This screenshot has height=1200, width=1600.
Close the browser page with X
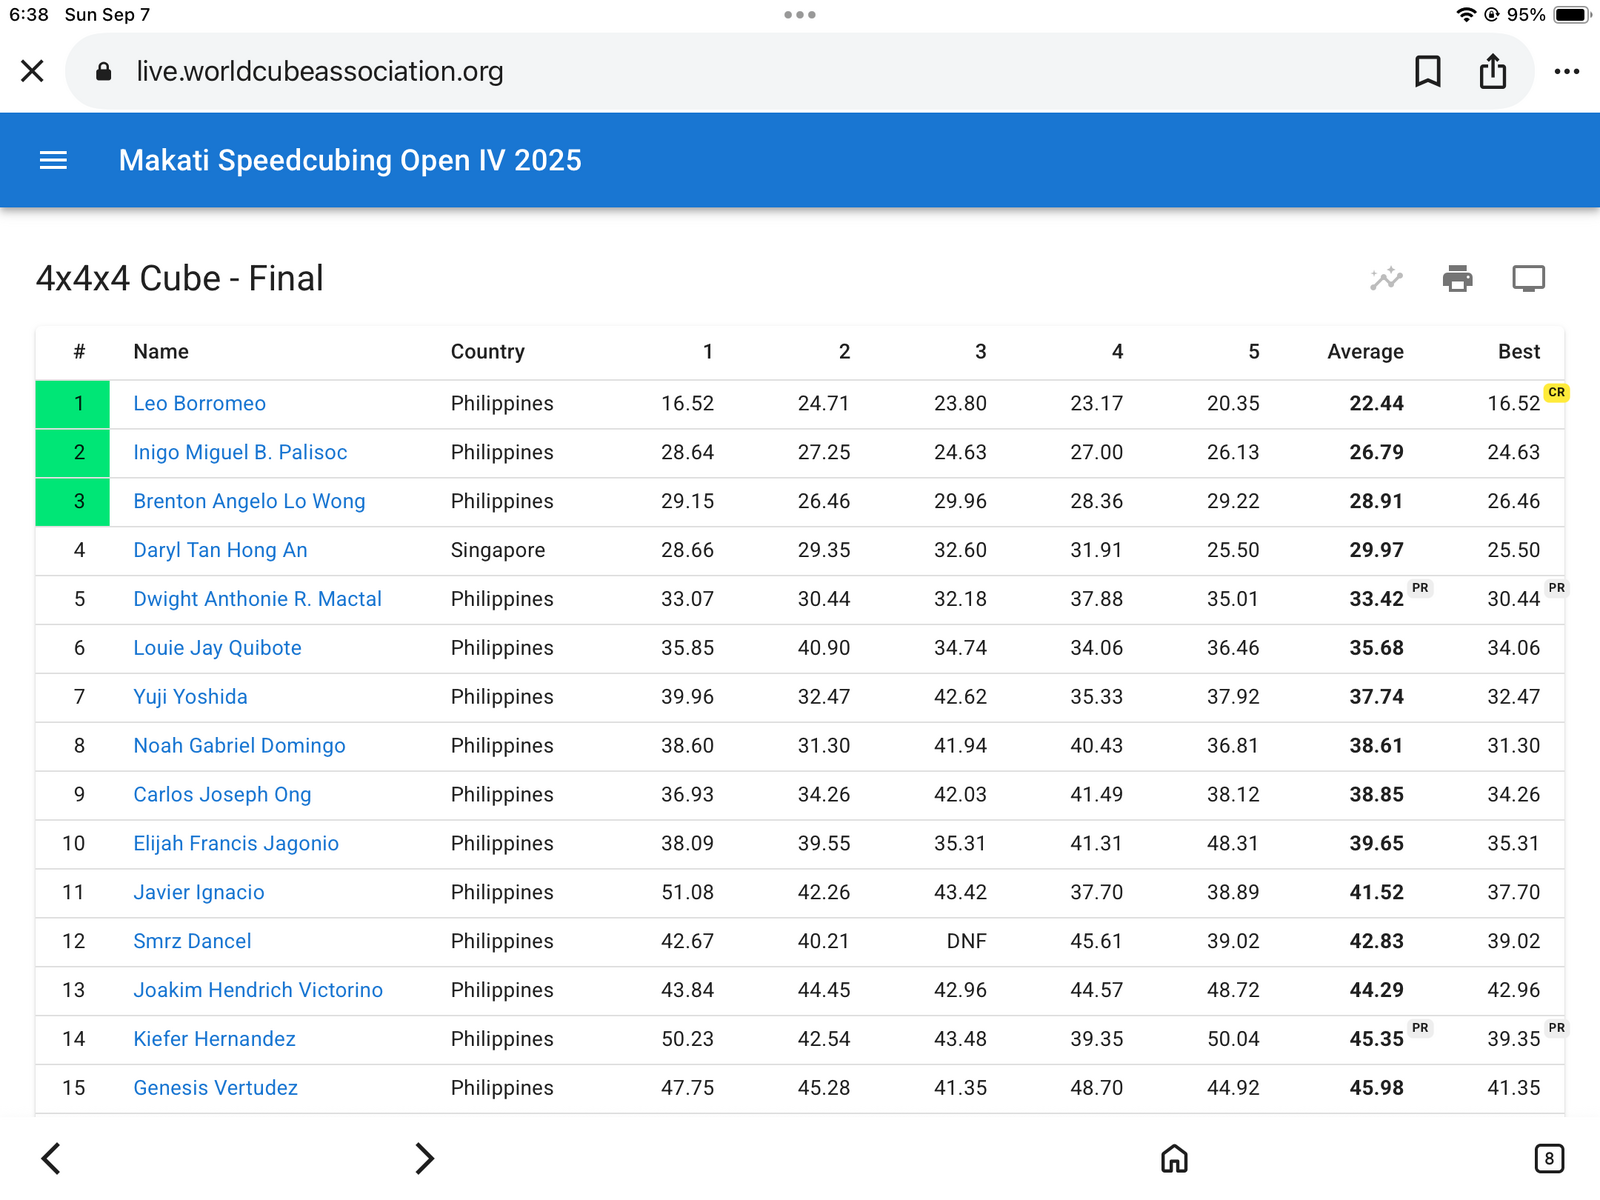pos(32,71)
